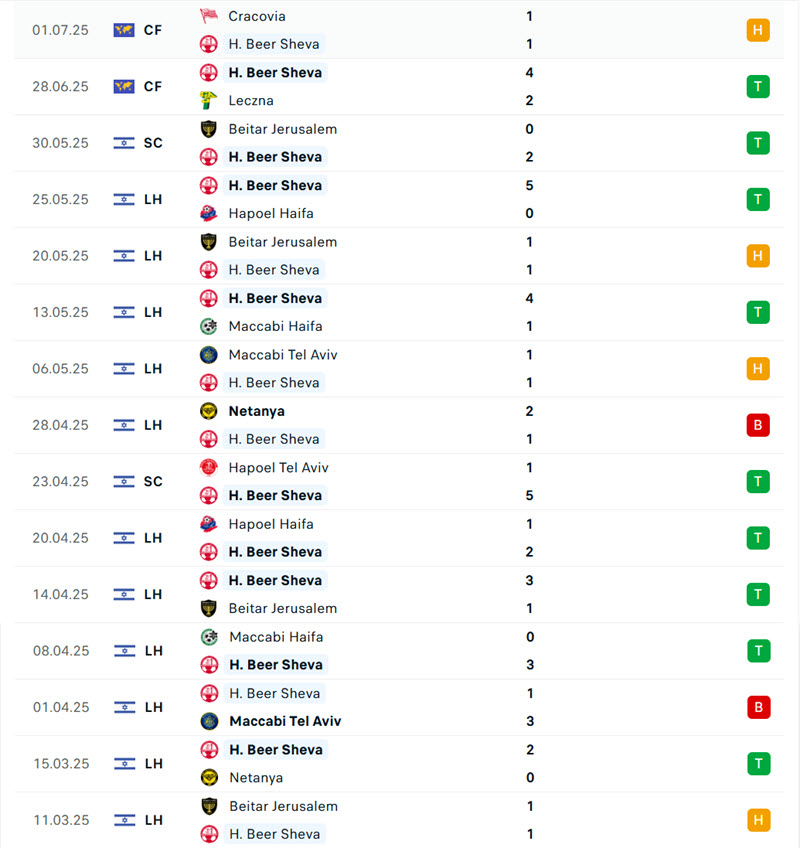Select the CF competition label on 28.06.25
800x848 pixels.
tap(153, 87)
